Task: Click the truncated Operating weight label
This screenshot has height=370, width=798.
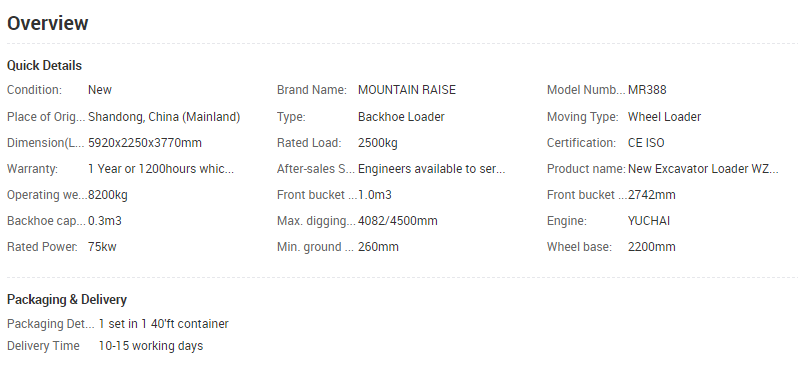Action: pos(47,195)
